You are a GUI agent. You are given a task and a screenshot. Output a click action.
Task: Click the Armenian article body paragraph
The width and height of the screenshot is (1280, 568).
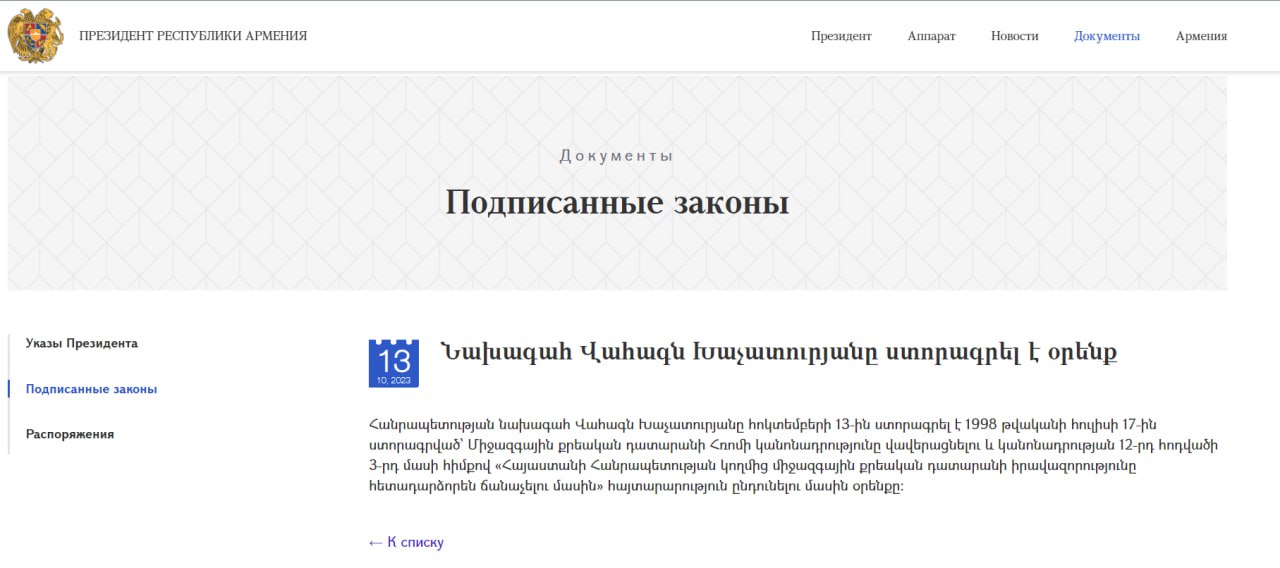[x=790, y=454]
